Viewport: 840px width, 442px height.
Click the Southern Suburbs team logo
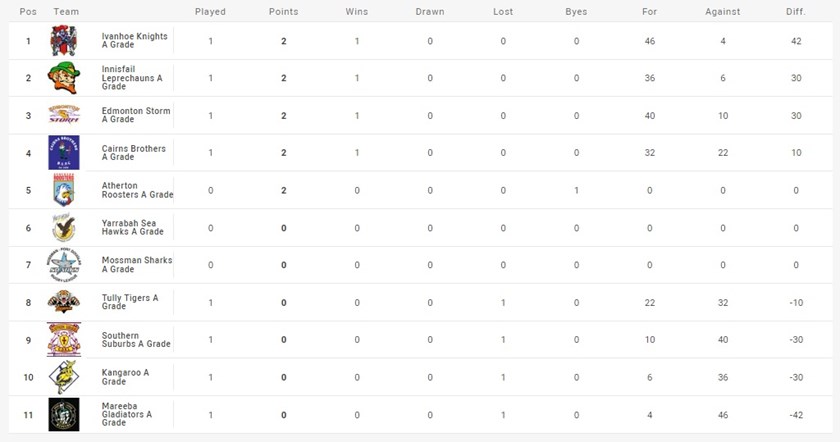tap(63, 339)
